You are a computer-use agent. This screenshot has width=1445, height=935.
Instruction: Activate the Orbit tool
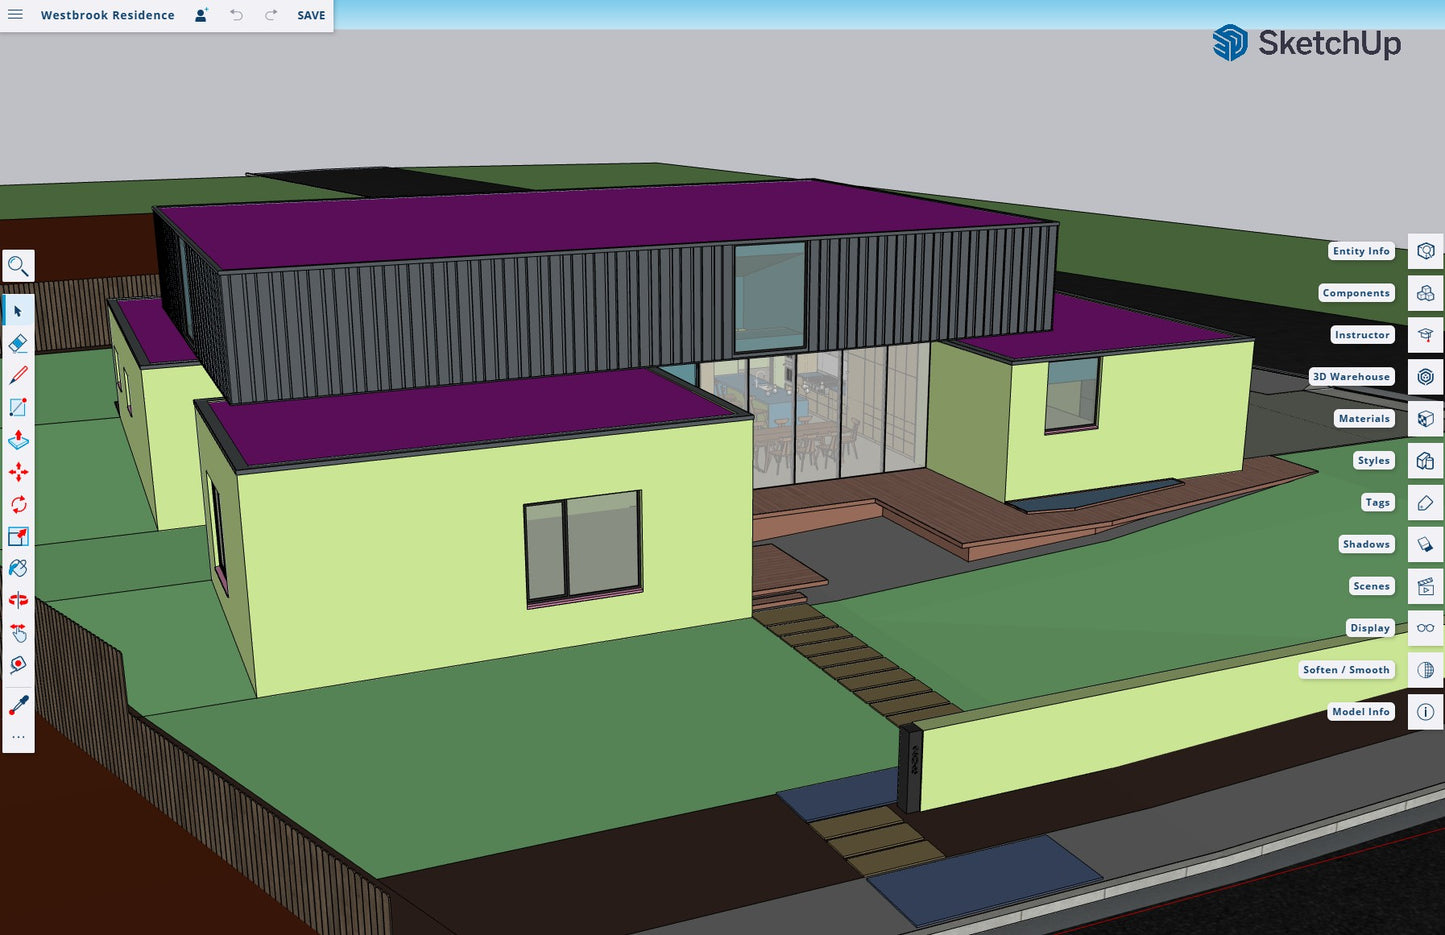[18, 600]
